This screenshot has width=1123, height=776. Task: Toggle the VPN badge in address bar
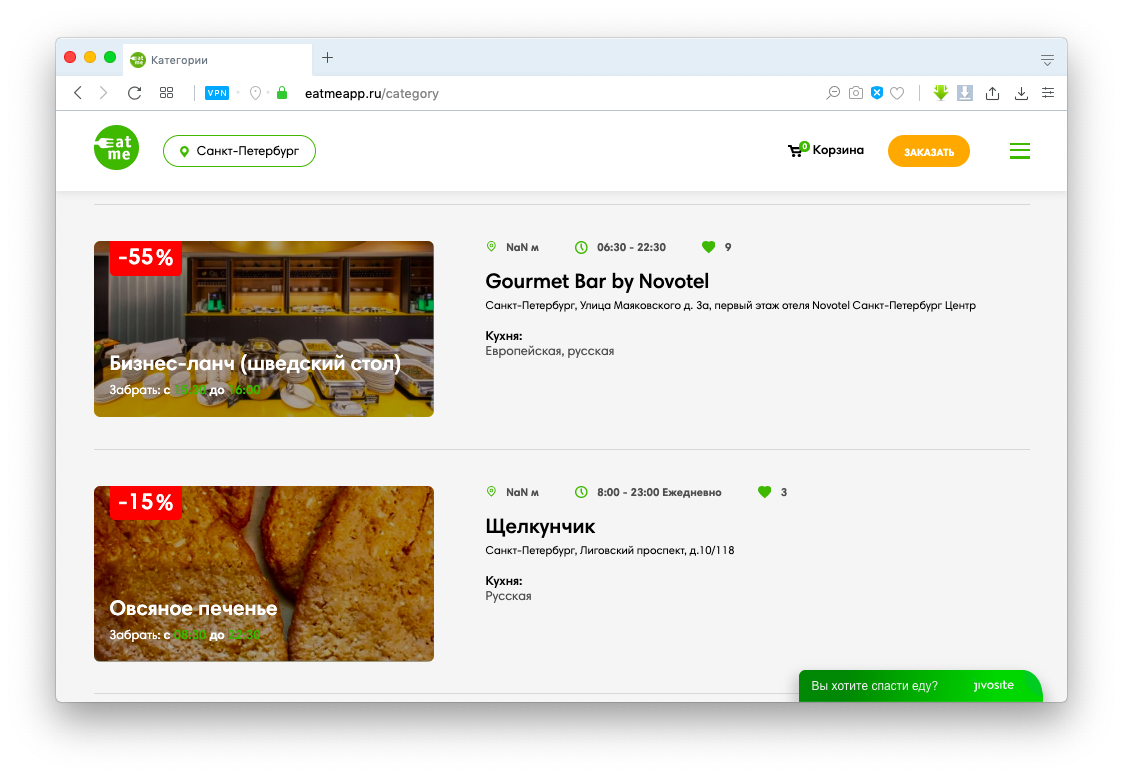[217, 93]
